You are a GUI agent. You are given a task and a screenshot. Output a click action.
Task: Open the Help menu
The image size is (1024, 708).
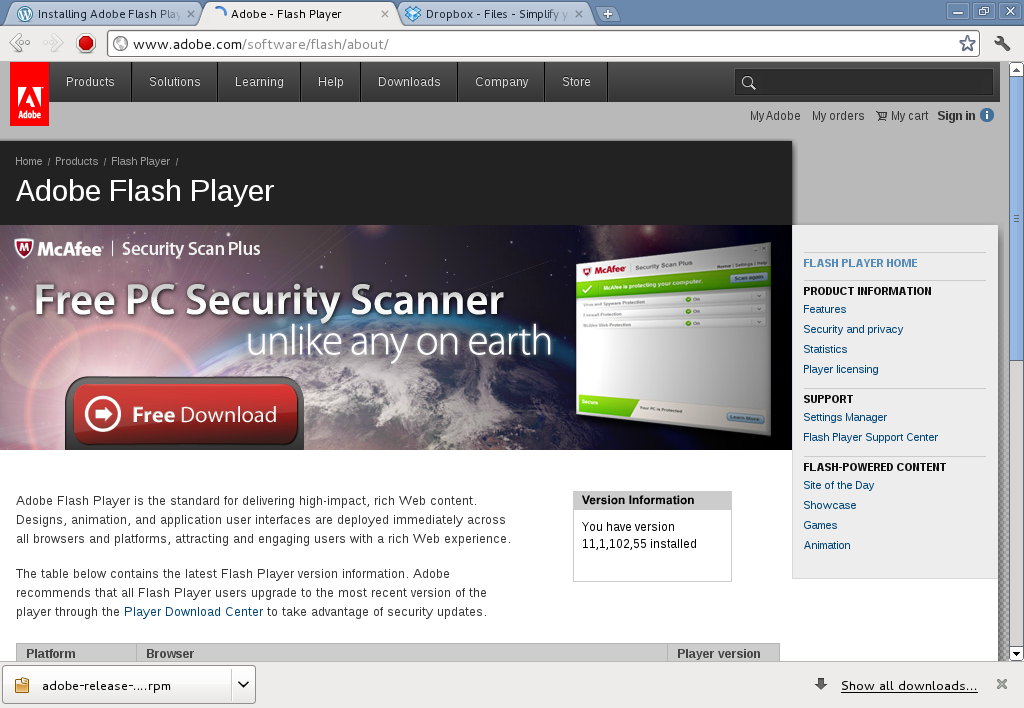pyautogui.click(x=330, y=82)
